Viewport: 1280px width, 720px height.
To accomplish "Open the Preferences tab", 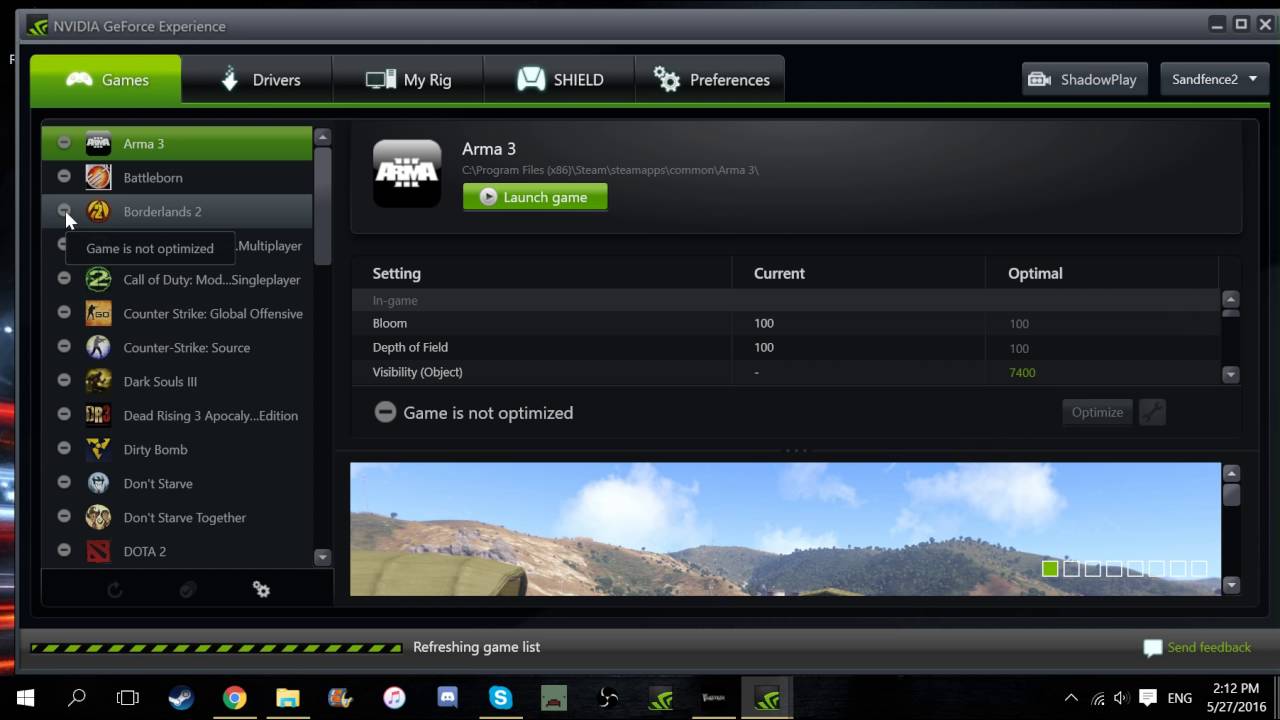I will point(710,80).
